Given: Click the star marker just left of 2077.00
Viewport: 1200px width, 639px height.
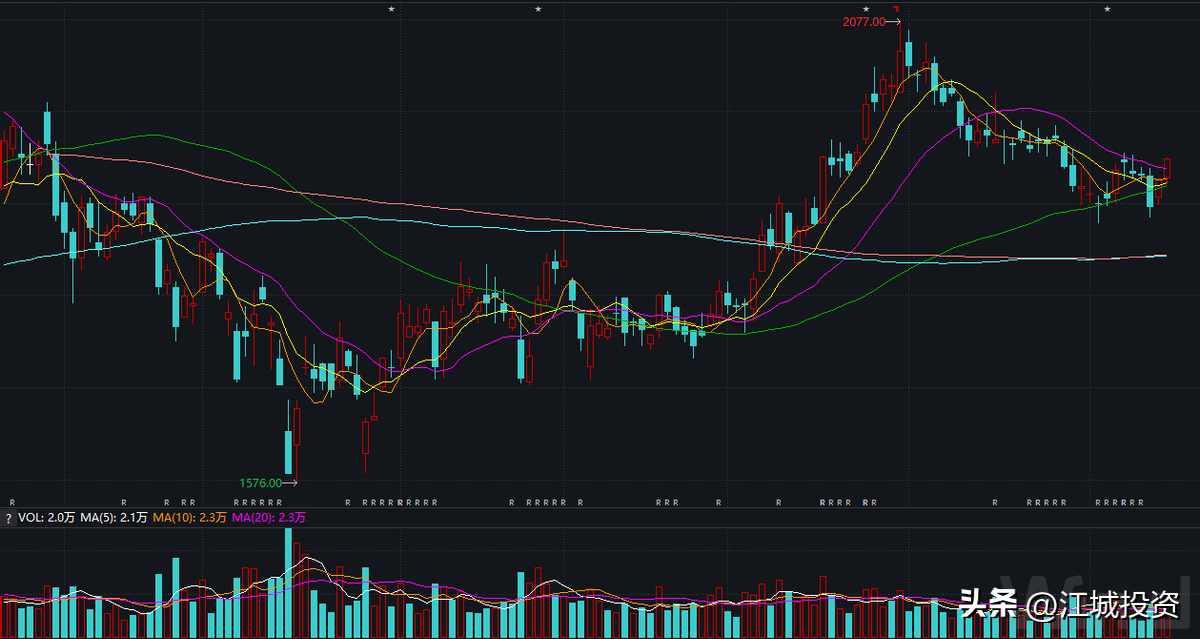Looking at the screenshot, I should pos(866,9).
